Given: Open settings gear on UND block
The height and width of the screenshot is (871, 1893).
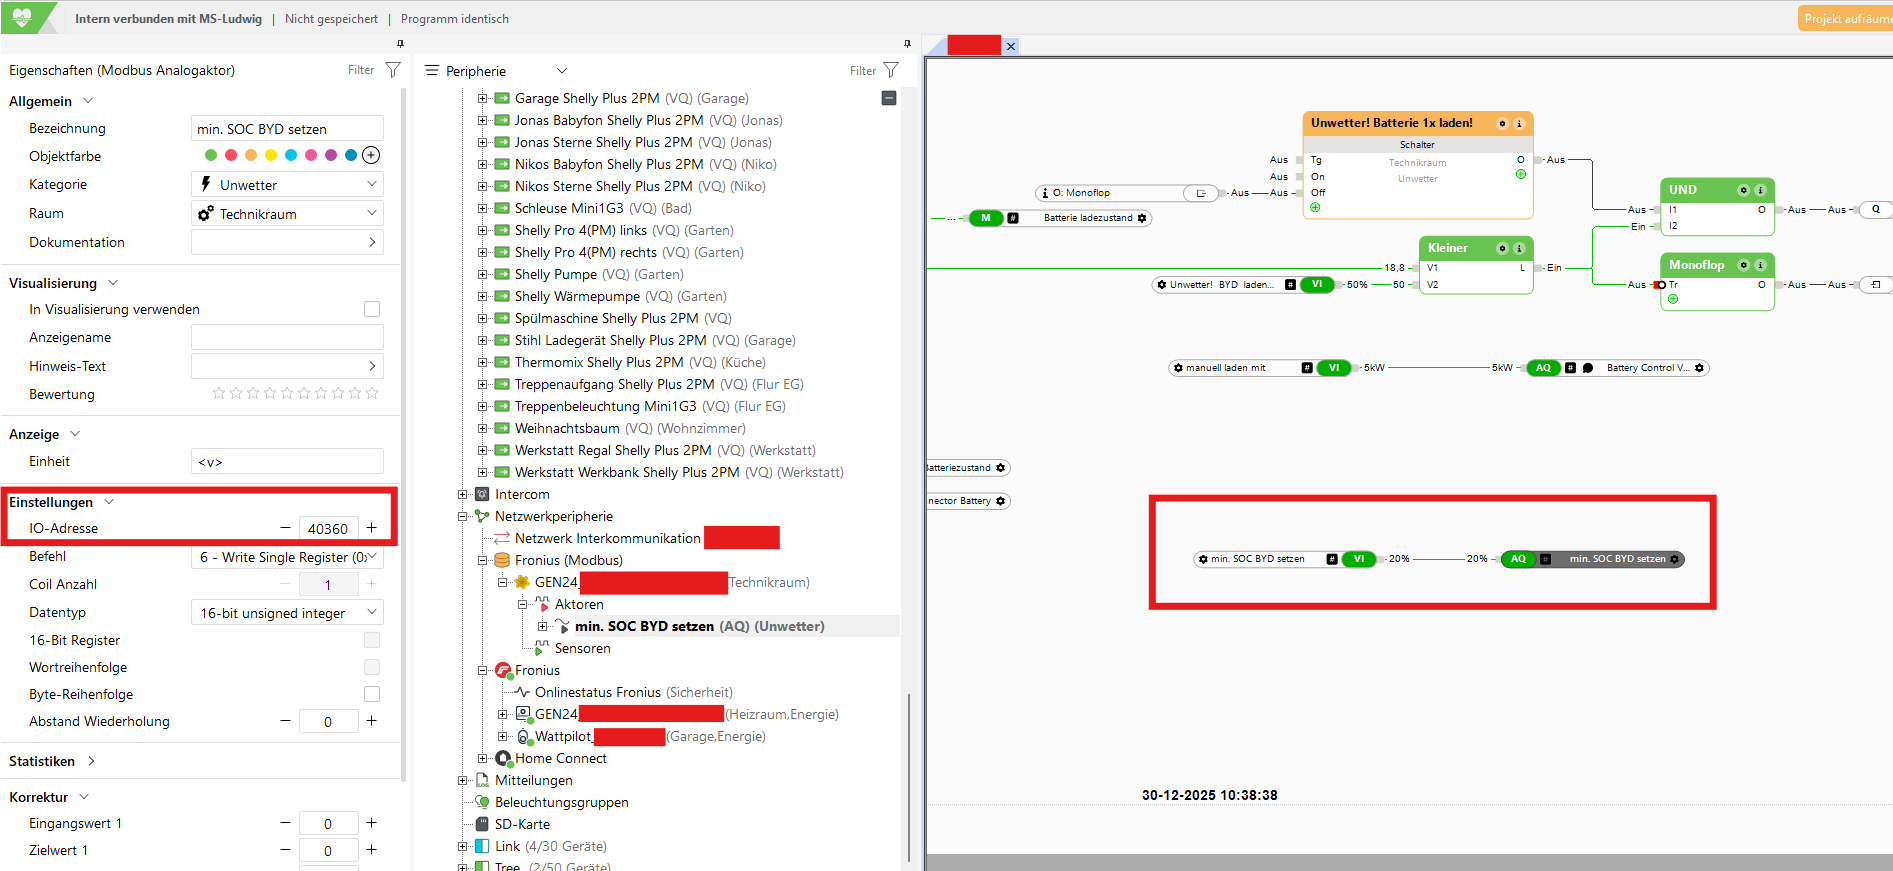Looking at the screenshot, I should point(1744,190).
